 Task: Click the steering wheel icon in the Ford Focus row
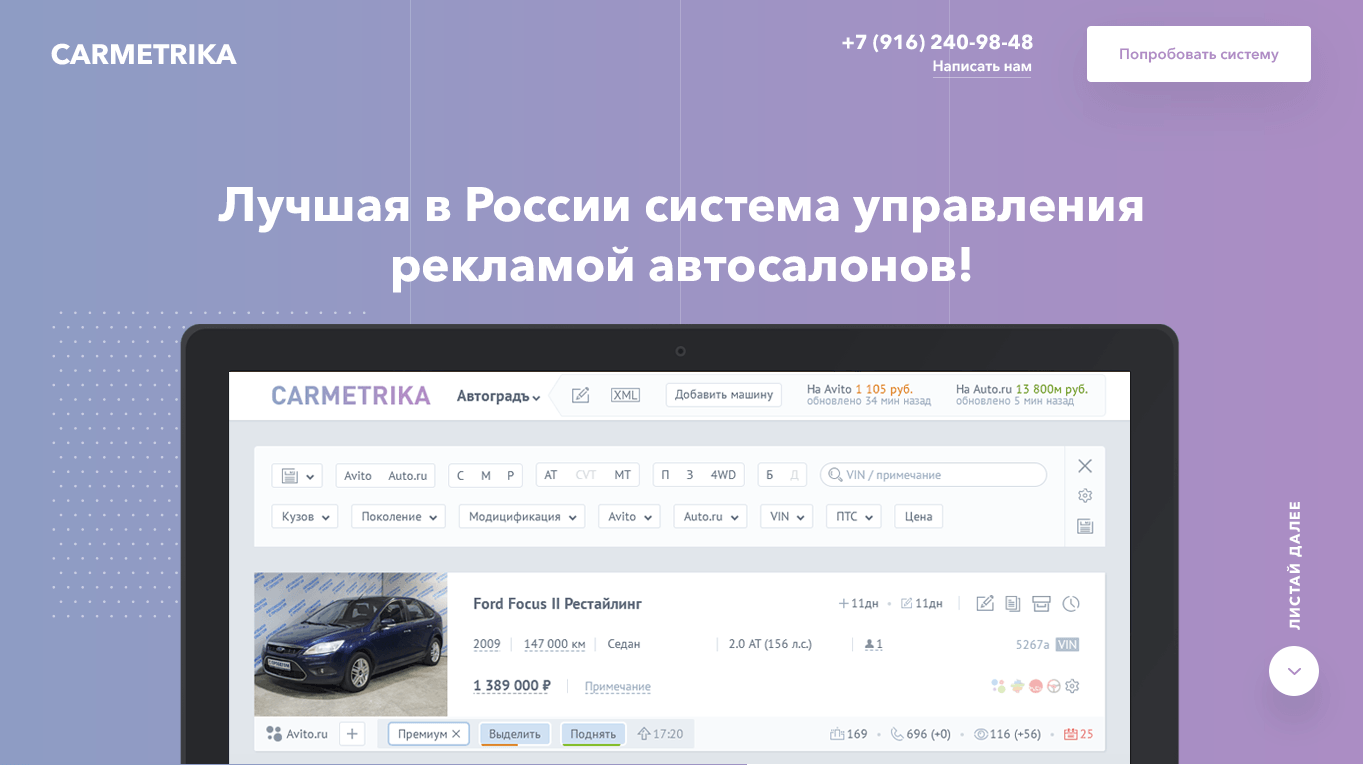1053,686
